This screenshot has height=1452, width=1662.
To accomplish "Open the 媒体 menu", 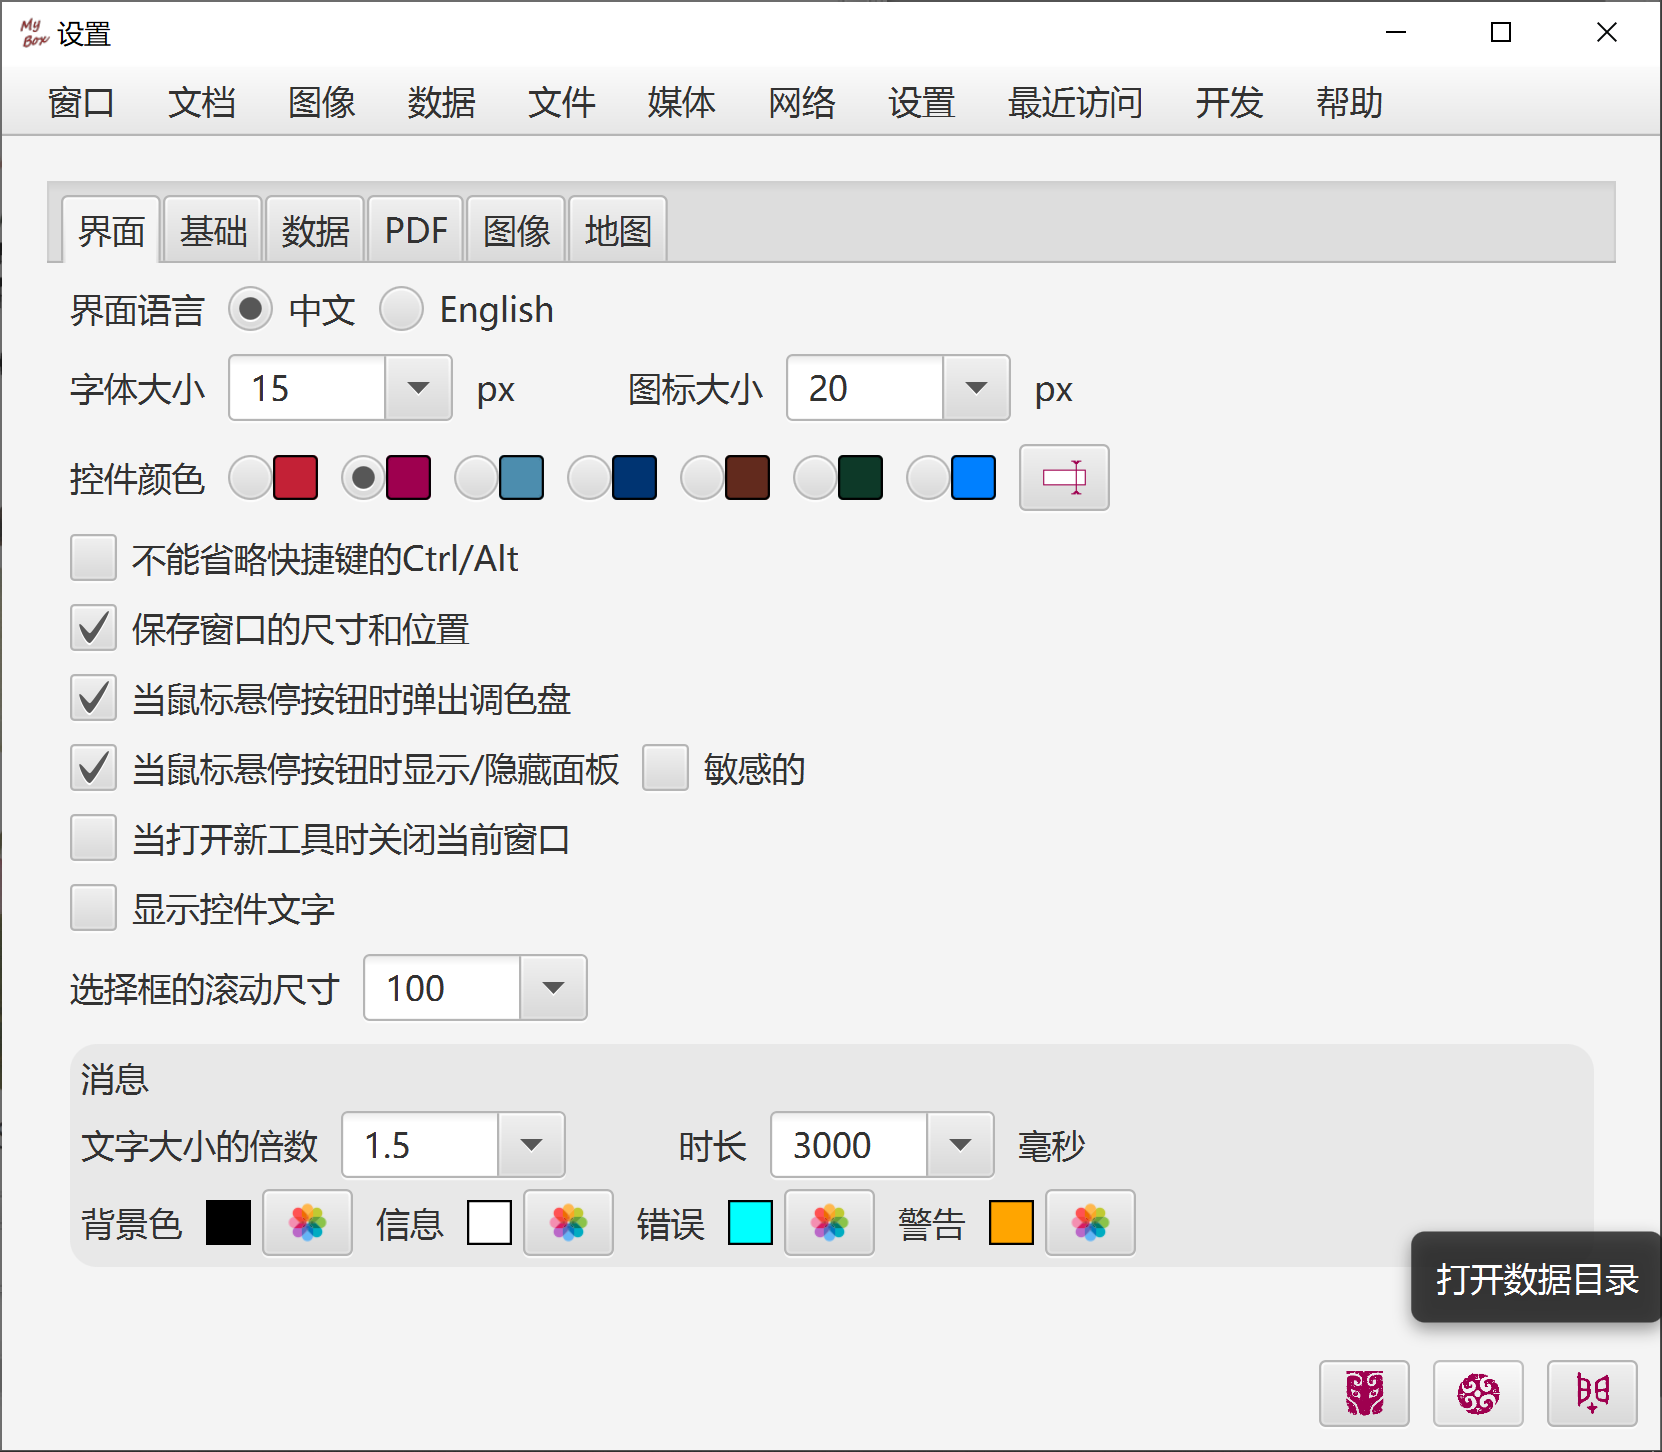I will tap(681, 102).
